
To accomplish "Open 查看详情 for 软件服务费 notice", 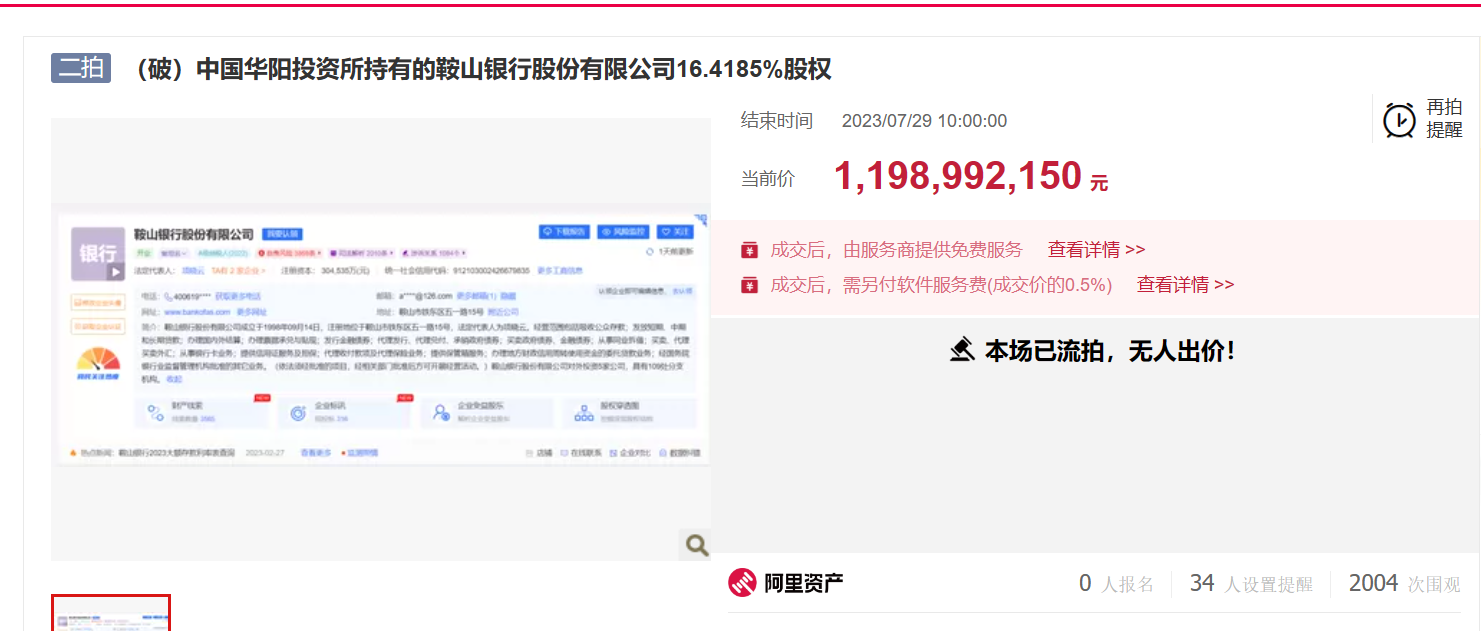I will pos(1185,285).
